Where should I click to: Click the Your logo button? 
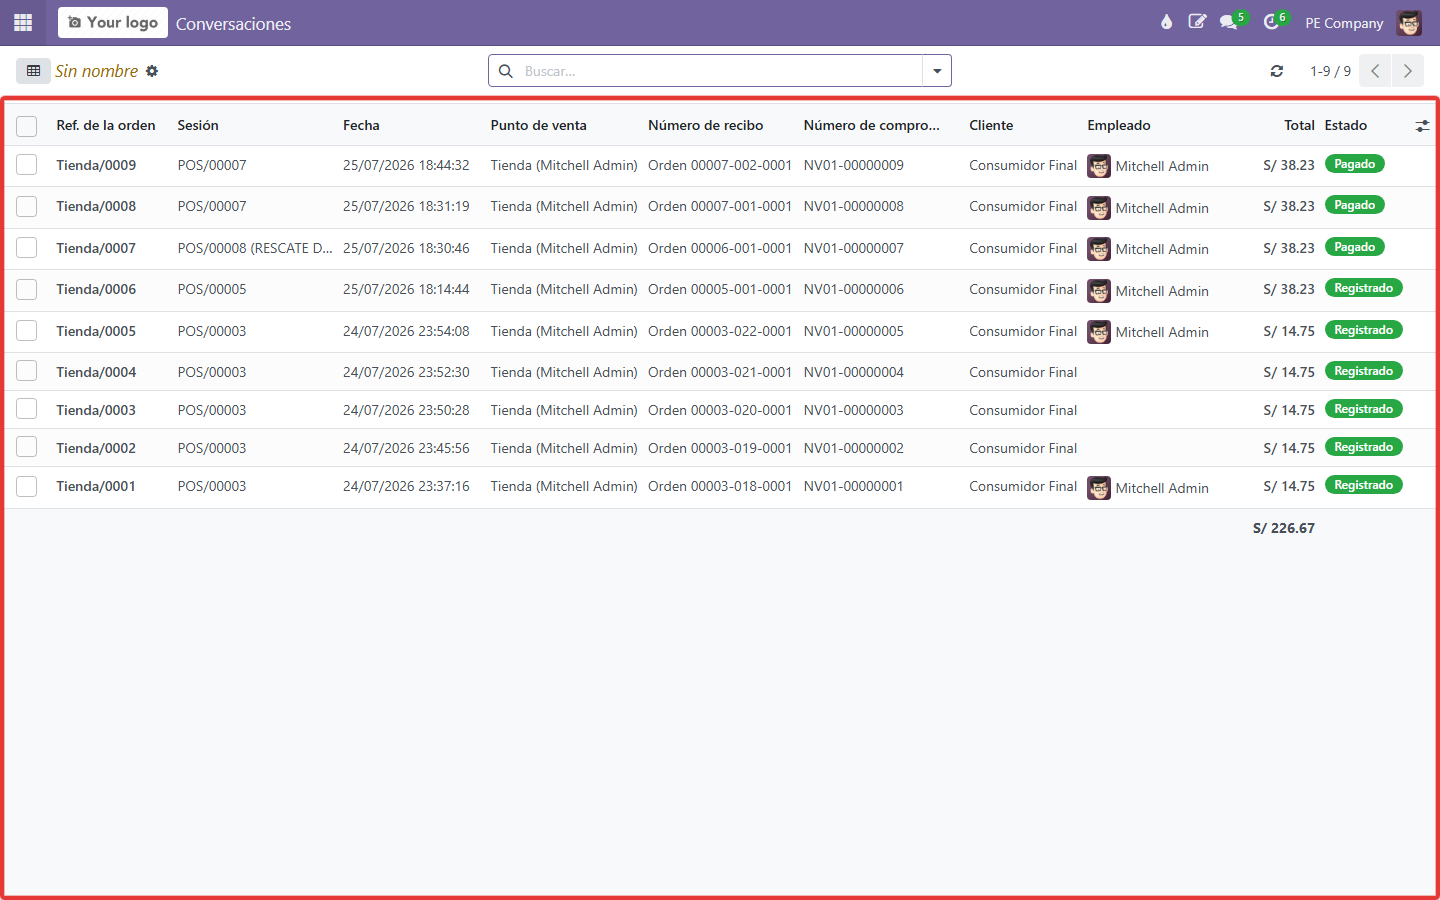click(x=113, y=22)
